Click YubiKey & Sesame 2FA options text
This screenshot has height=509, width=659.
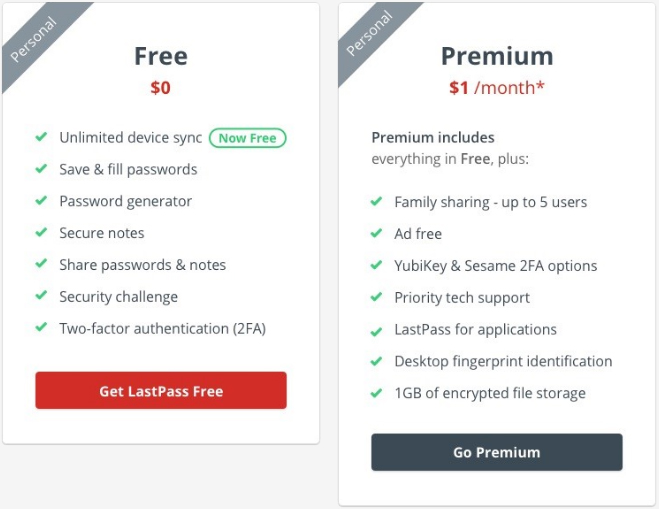496,266
